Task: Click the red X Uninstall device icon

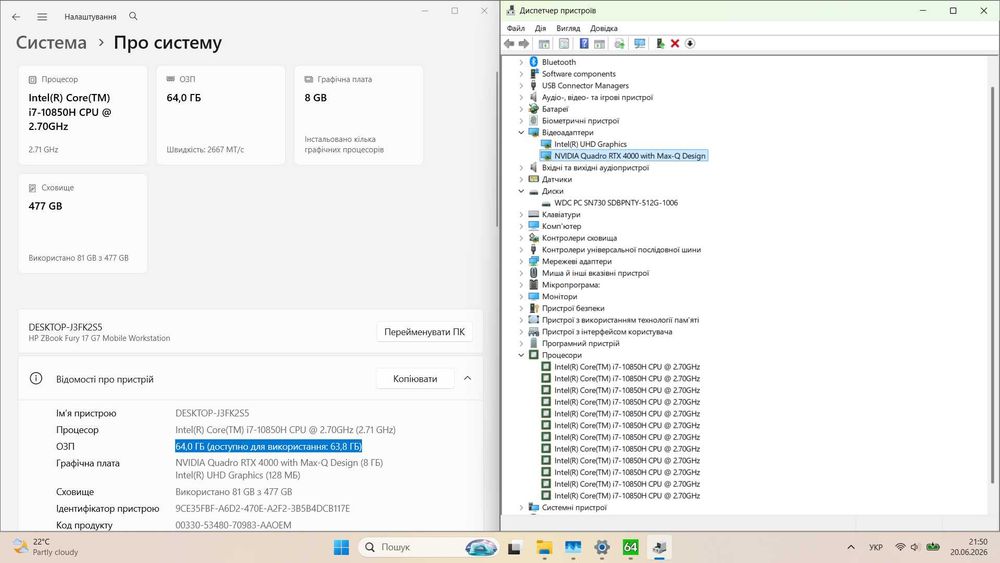Action: (x=675, y=43)
